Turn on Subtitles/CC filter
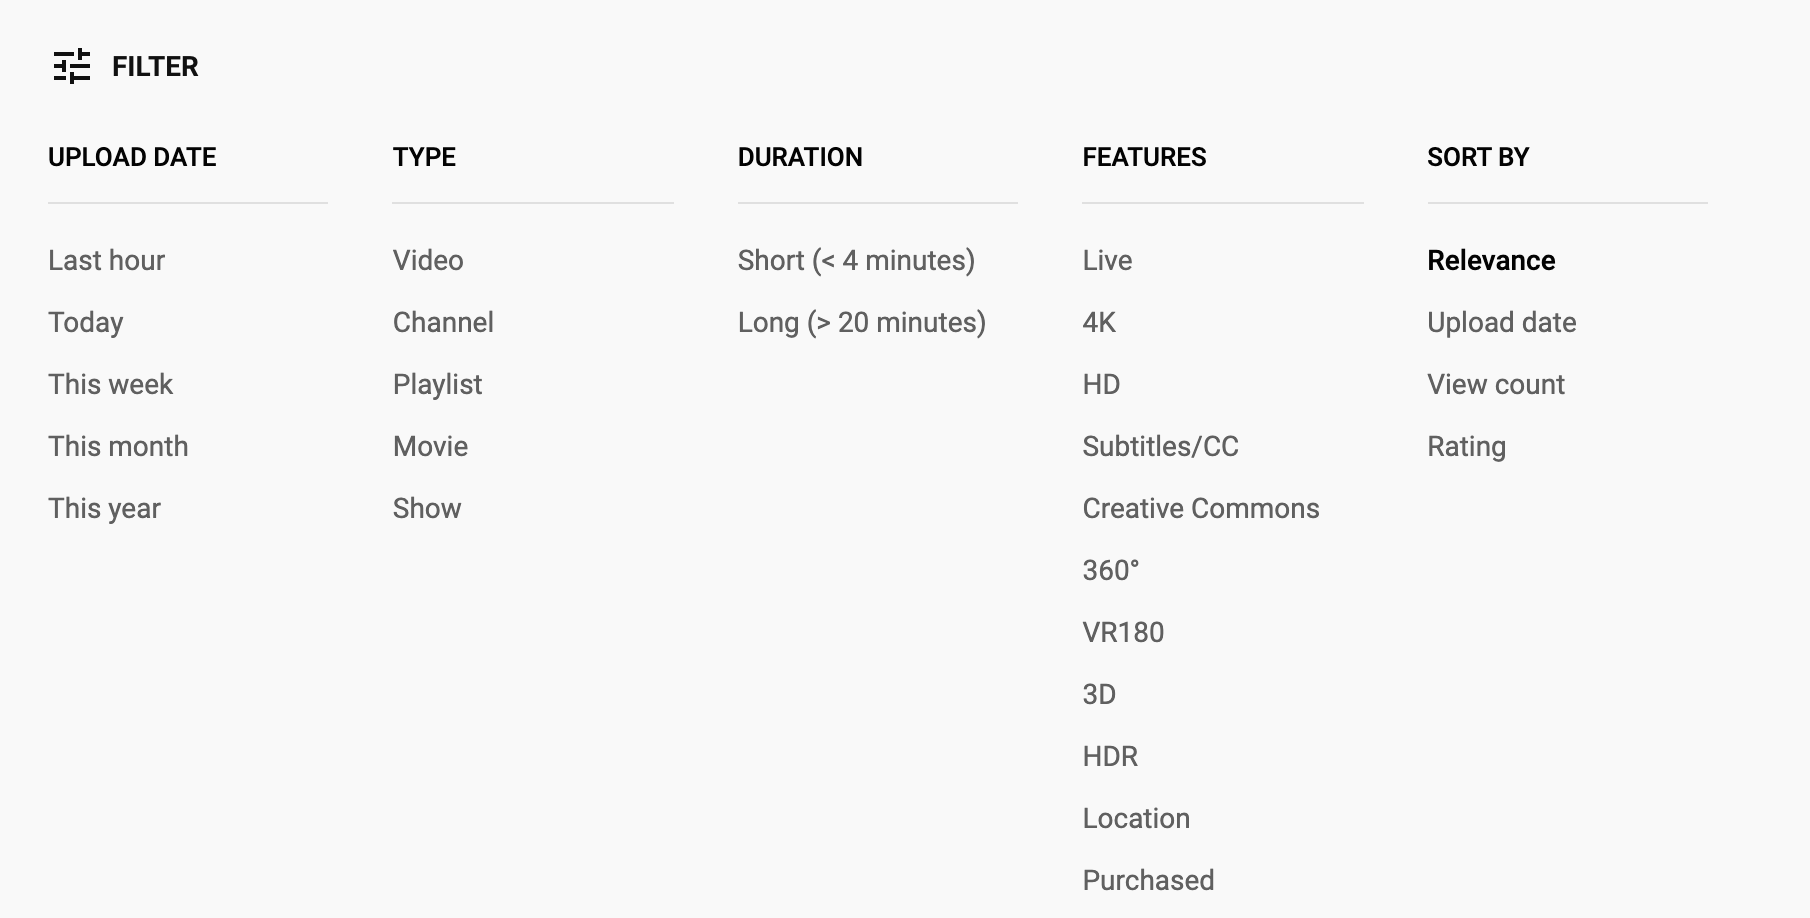This screenshot has height=918, width=1810. tap(1160, 447)
